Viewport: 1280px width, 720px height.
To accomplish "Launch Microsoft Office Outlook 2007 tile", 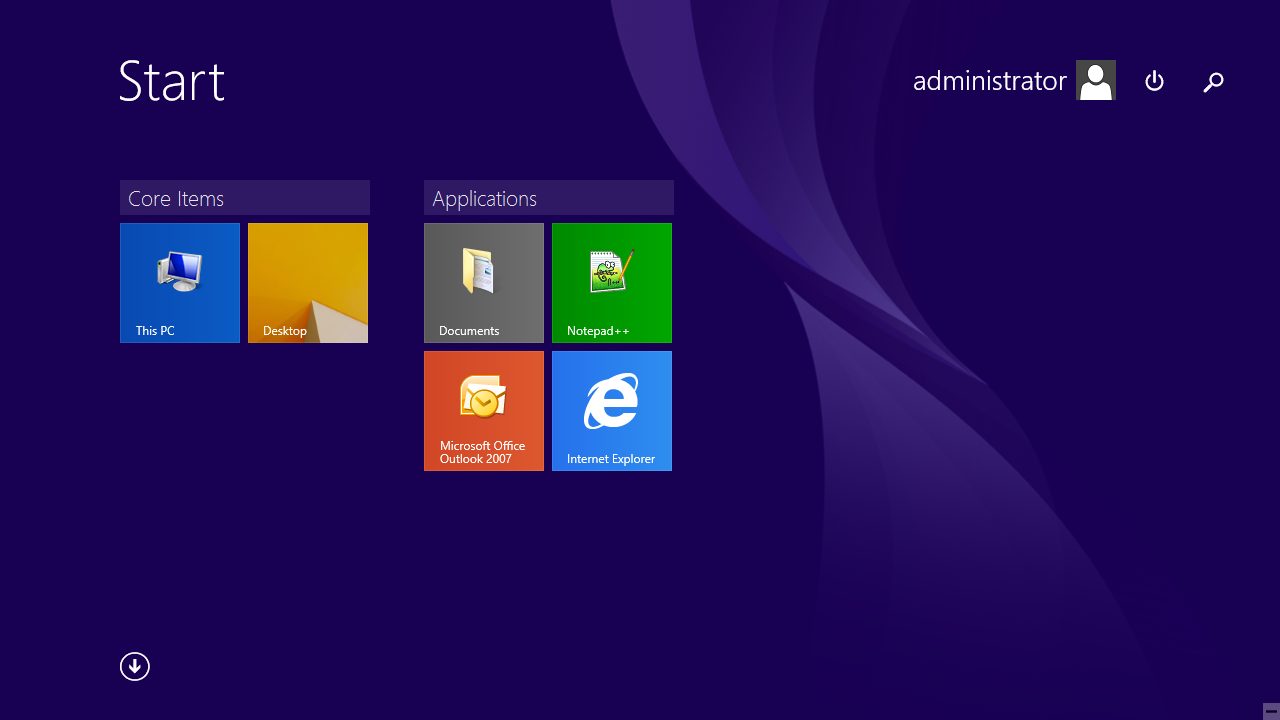I will (x=484, y=411).
